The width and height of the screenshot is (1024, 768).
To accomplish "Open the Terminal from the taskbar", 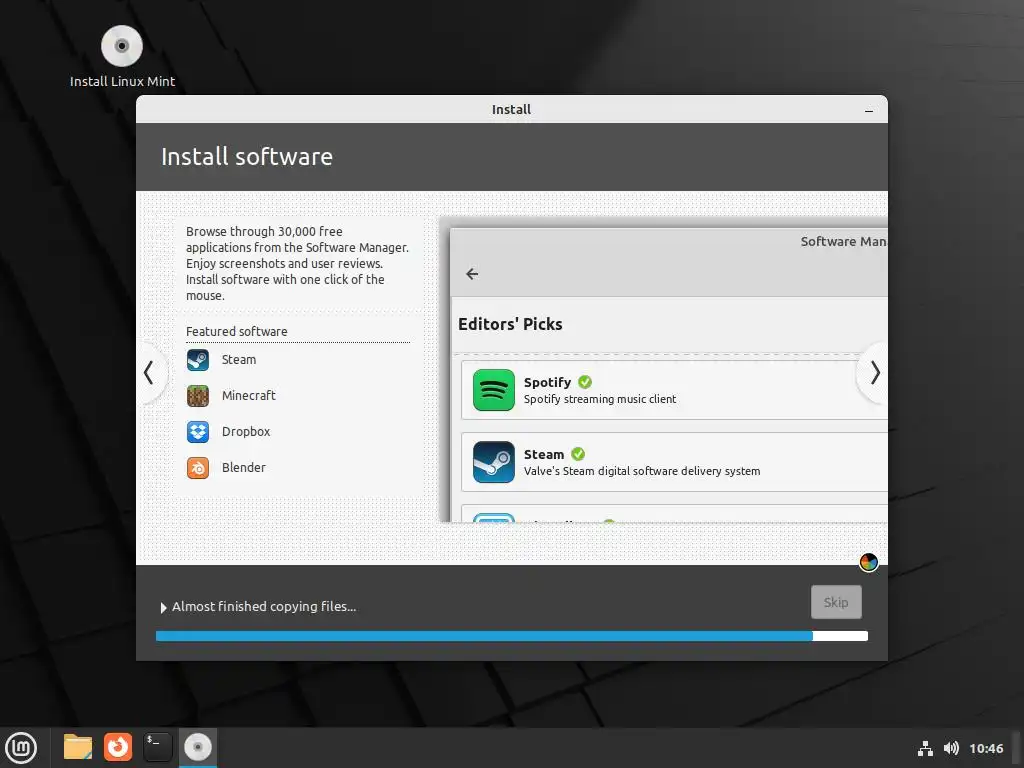I will (157, 747).
